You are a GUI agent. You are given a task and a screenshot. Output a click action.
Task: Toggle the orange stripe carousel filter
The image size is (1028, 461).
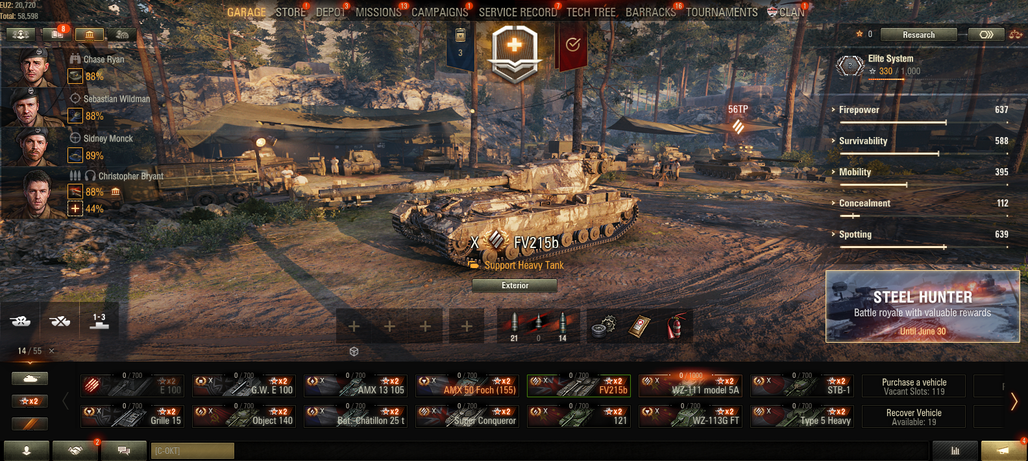click(x=30, y=424)
